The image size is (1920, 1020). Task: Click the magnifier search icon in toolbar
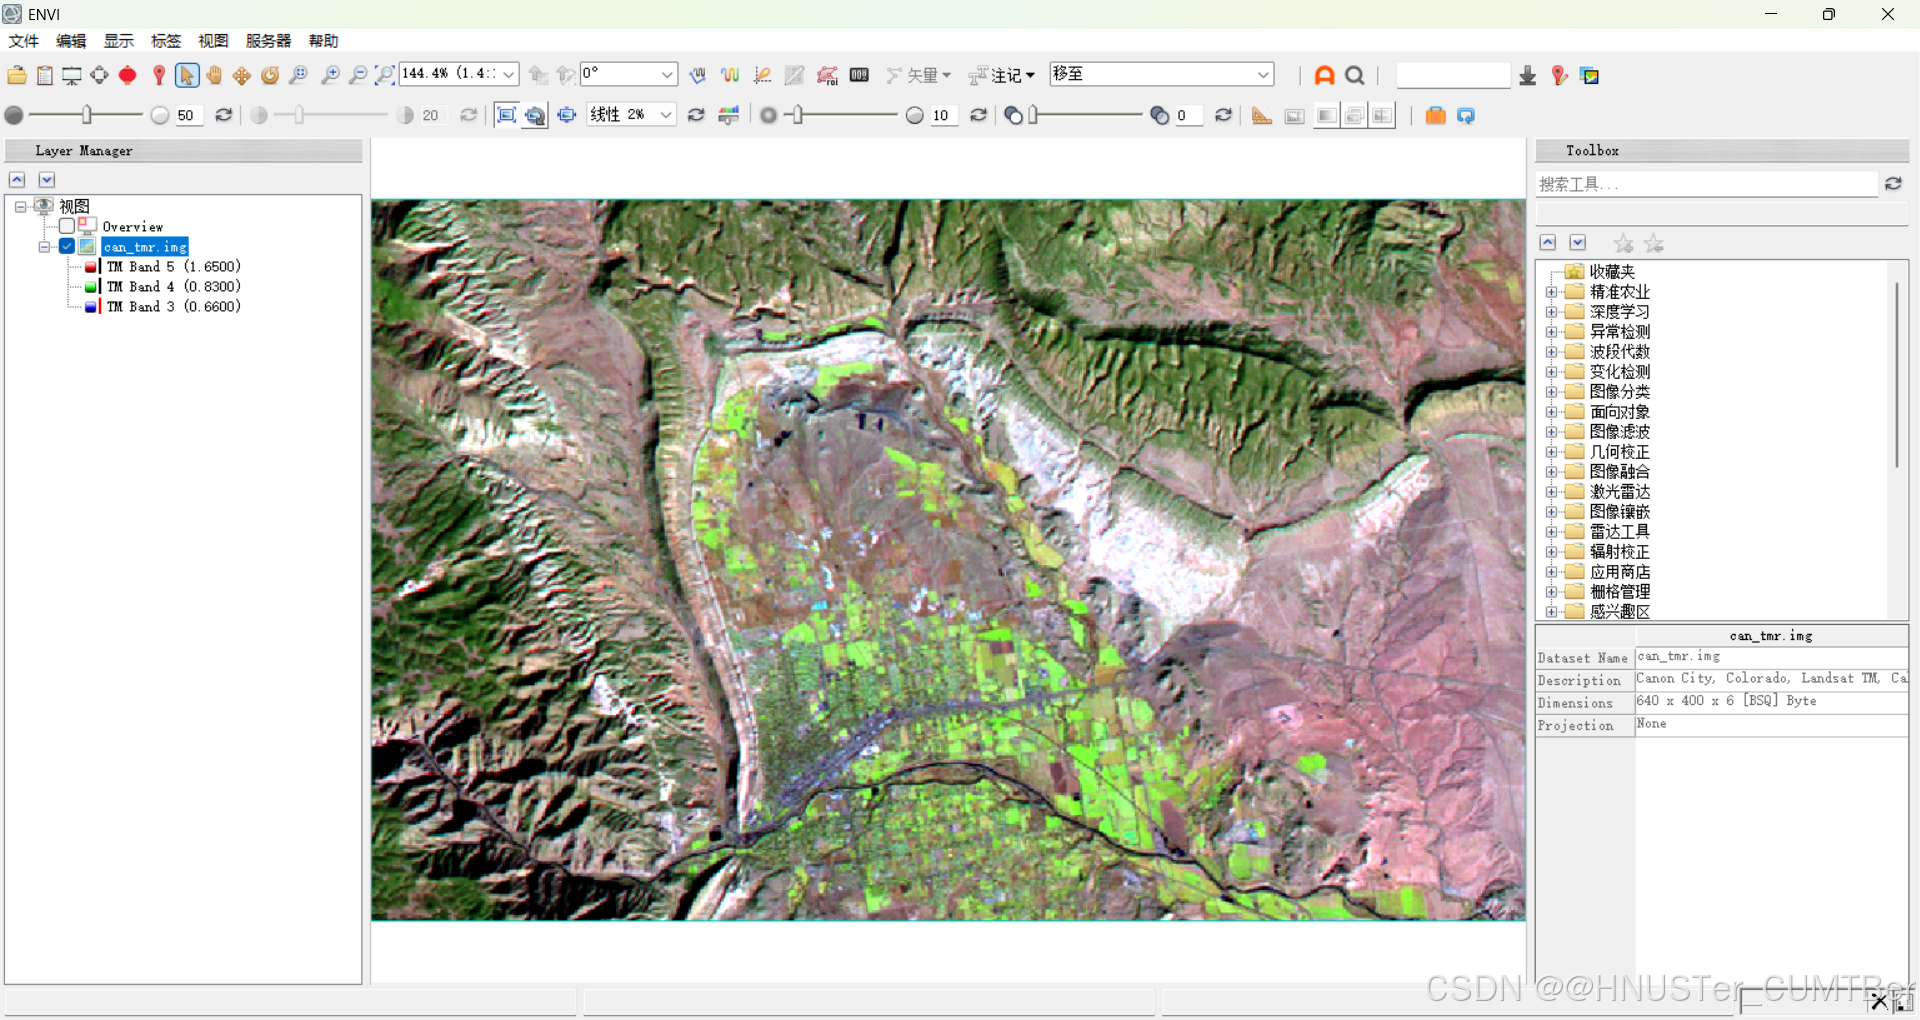point(1355,75)
